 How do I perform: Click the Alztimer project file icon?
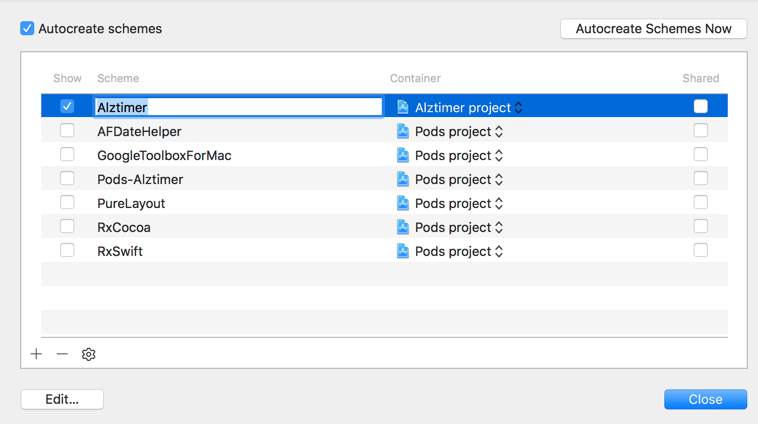point(403,107)
